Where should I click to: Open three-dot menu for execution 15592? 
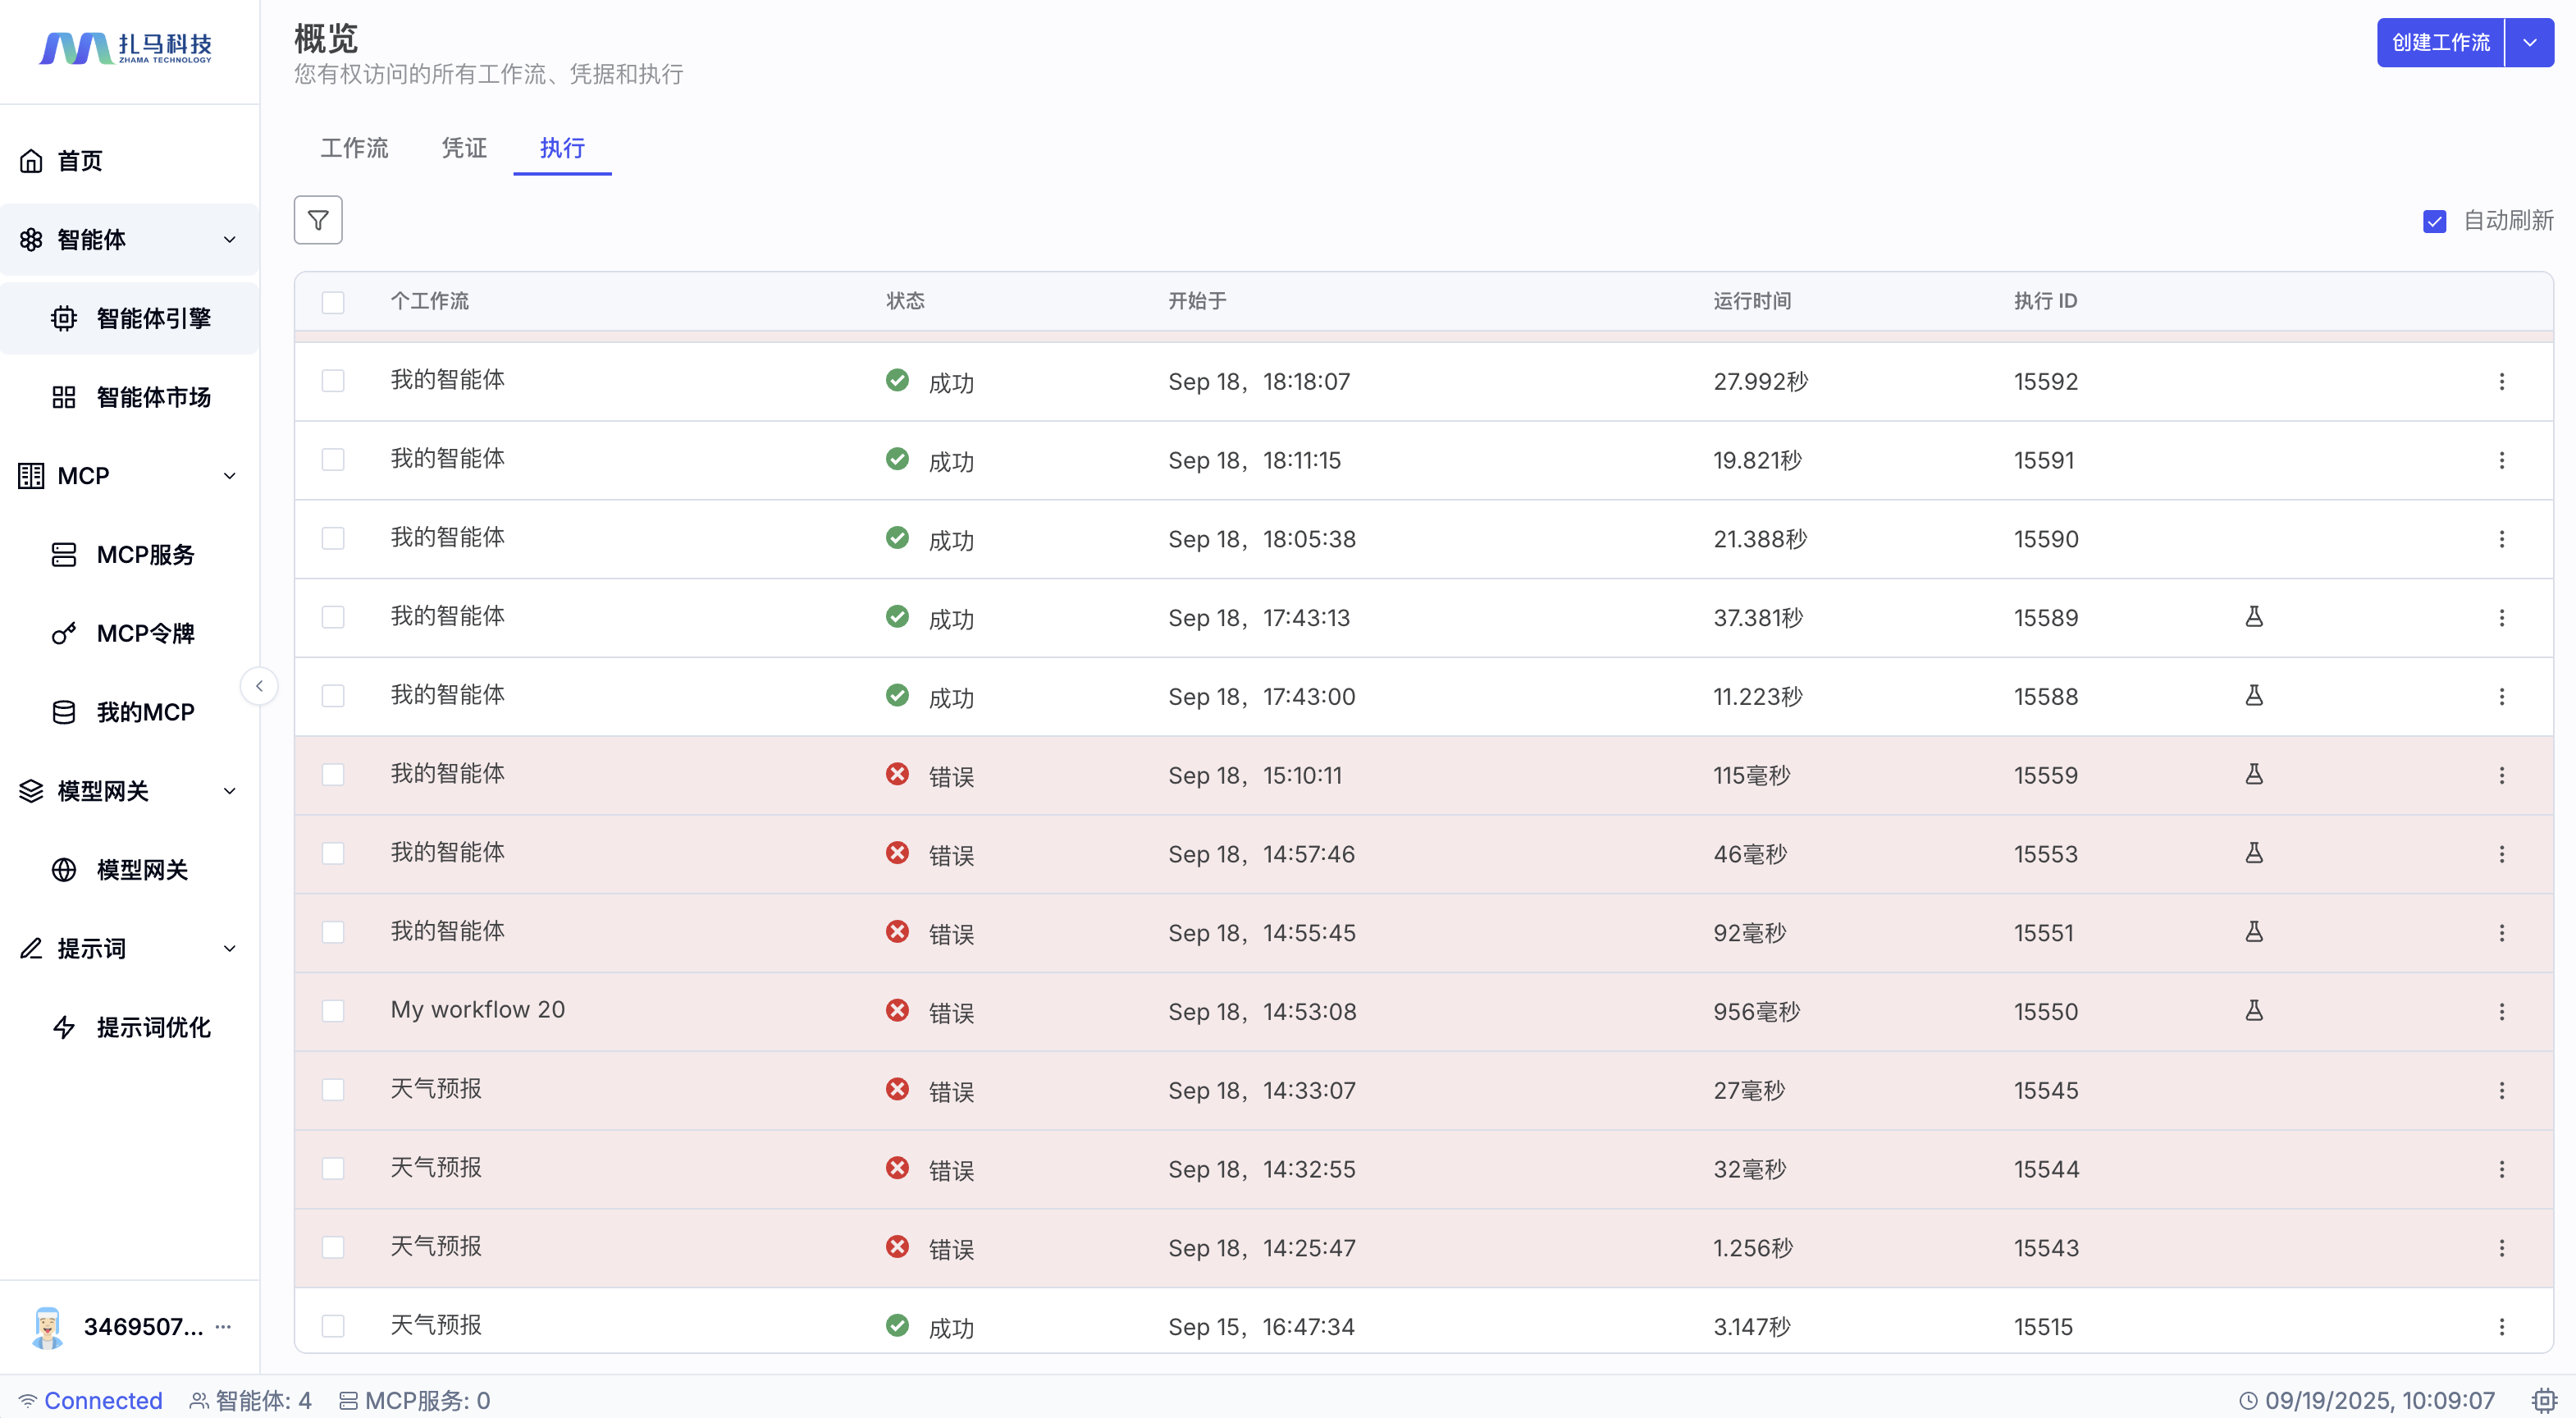(2501, 381)
